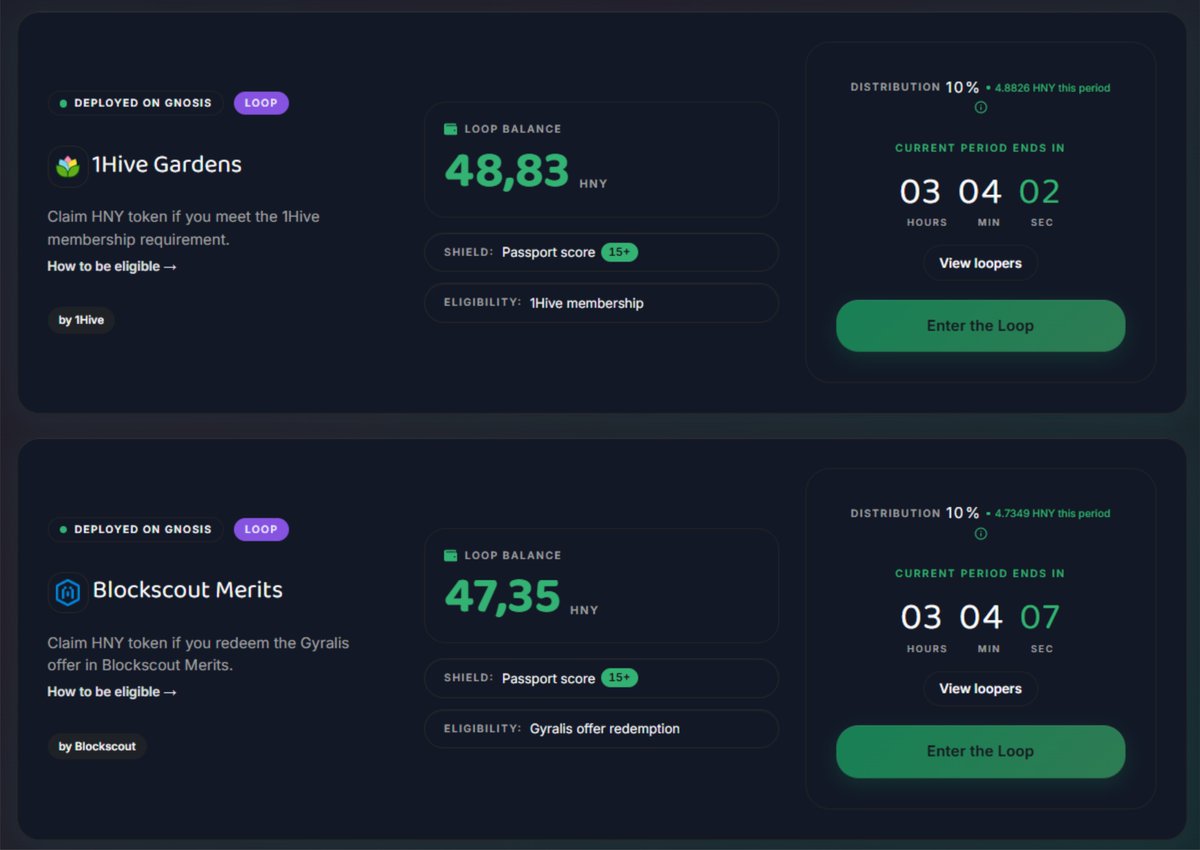Click the 15+ badge in Blockscout Merits shield
1200x850 pixels.
pos(619,678)
